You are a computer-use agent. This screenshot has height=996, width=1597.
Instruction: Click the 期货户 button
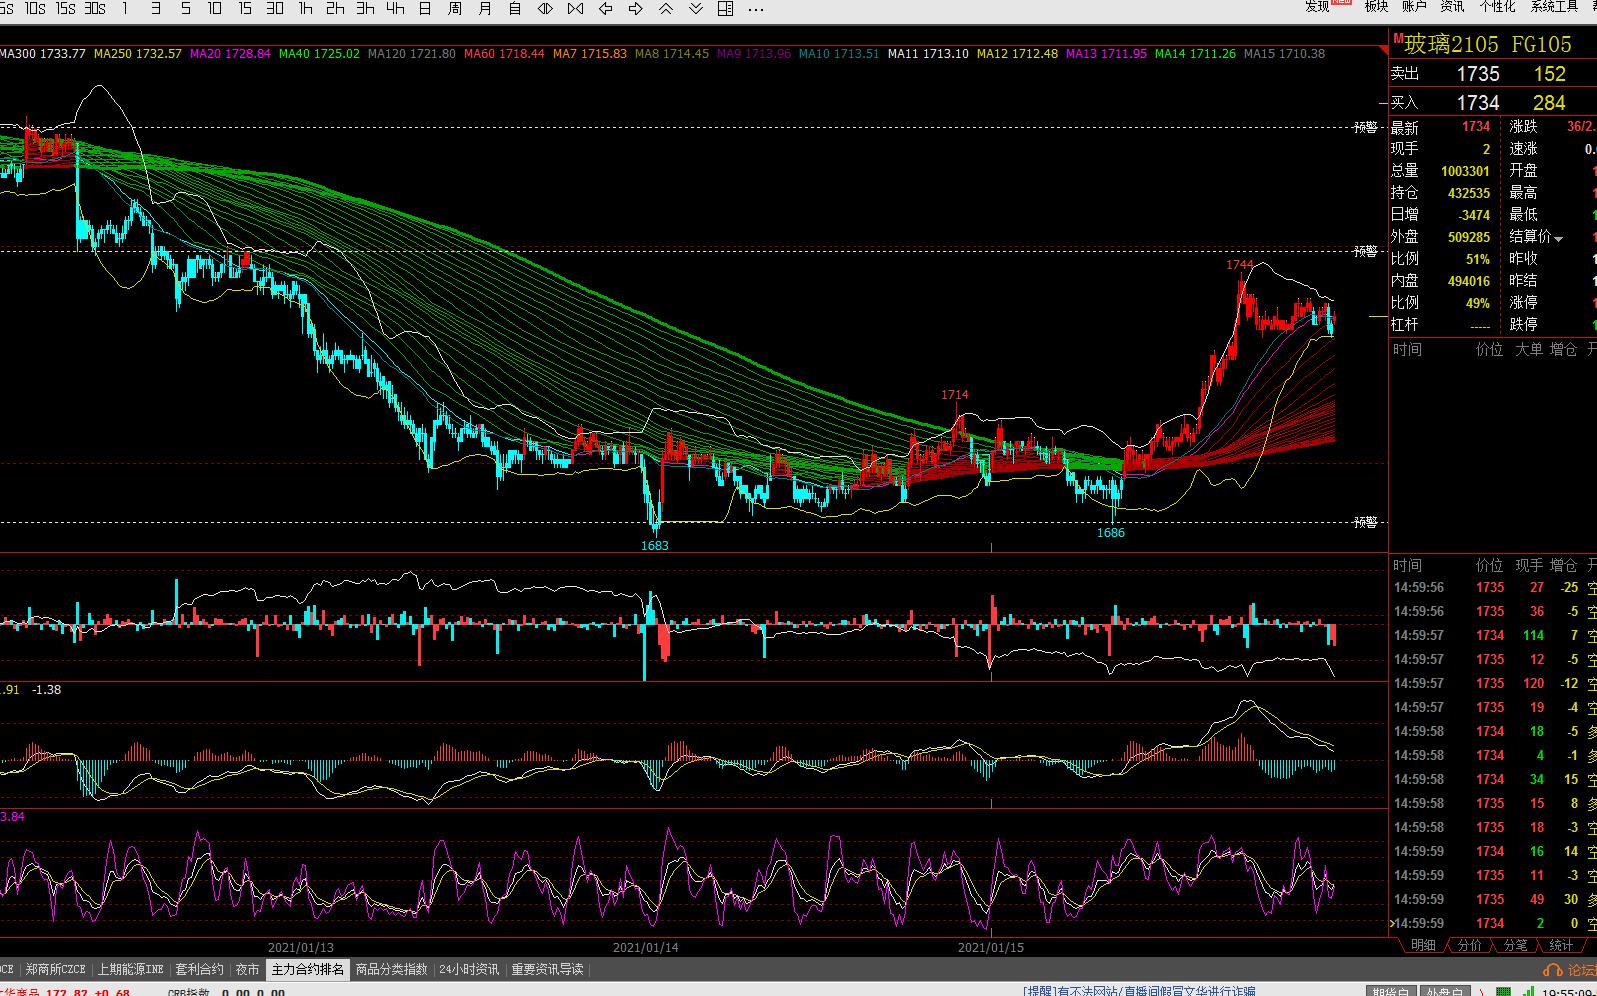point(1390,991)
